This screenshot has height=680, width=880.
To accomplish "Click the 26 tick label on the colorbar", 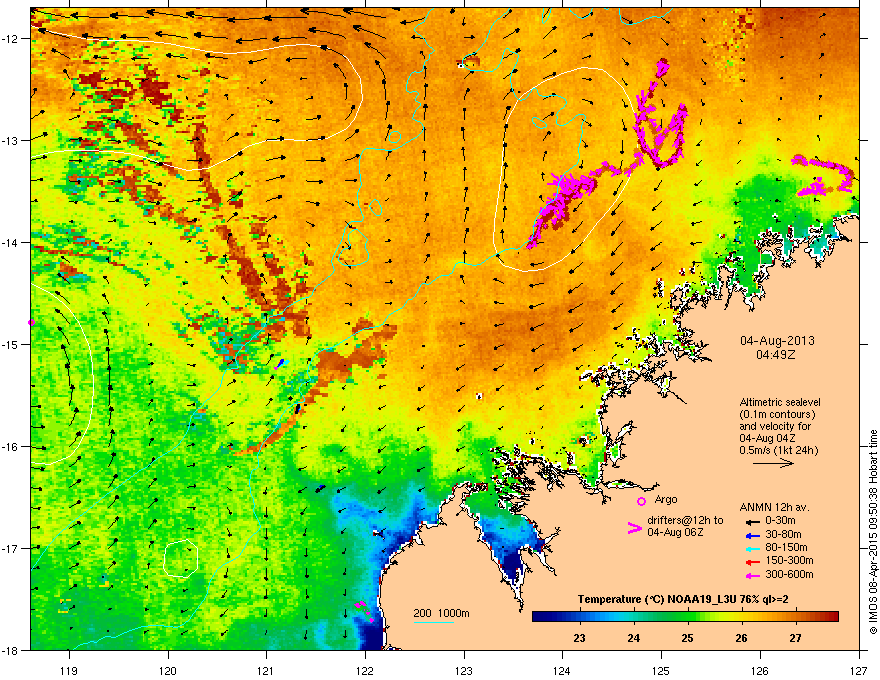I will click(x=741, y=638).
